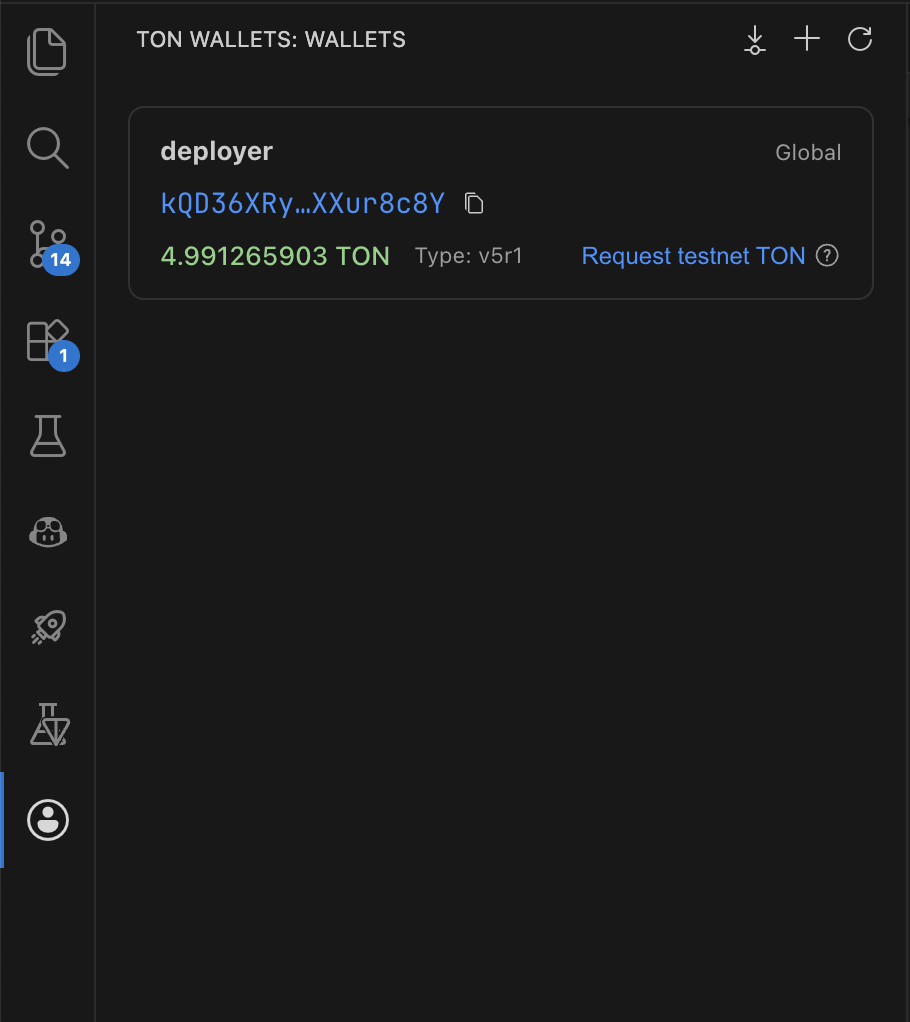Add a new wallet with plus icon
This screenshot has height=1022, width=910.
point(806,40)
